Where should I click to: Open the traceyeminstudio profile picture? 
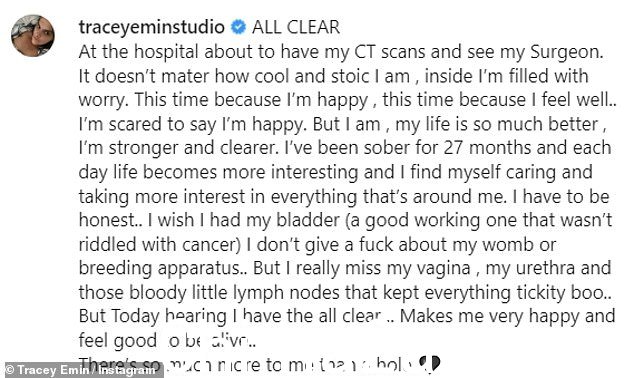click(x=32, y=36)
